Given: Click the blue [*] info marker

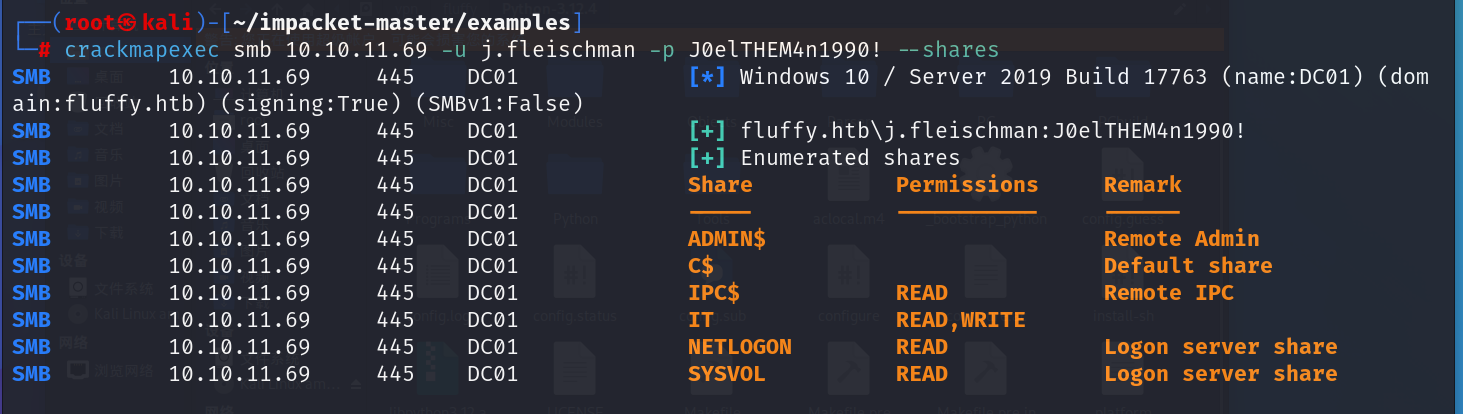Looking at the screenshot, I should (x=708, y=77).
